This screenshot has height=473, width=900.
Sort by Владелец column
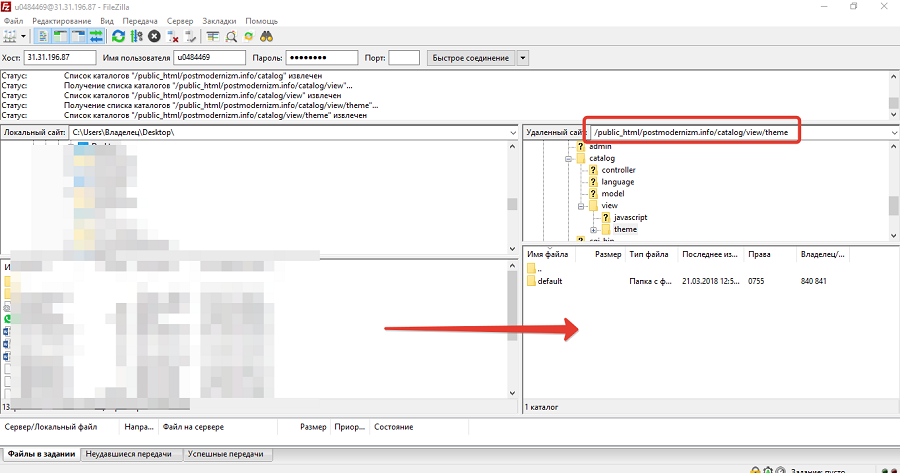823,254
